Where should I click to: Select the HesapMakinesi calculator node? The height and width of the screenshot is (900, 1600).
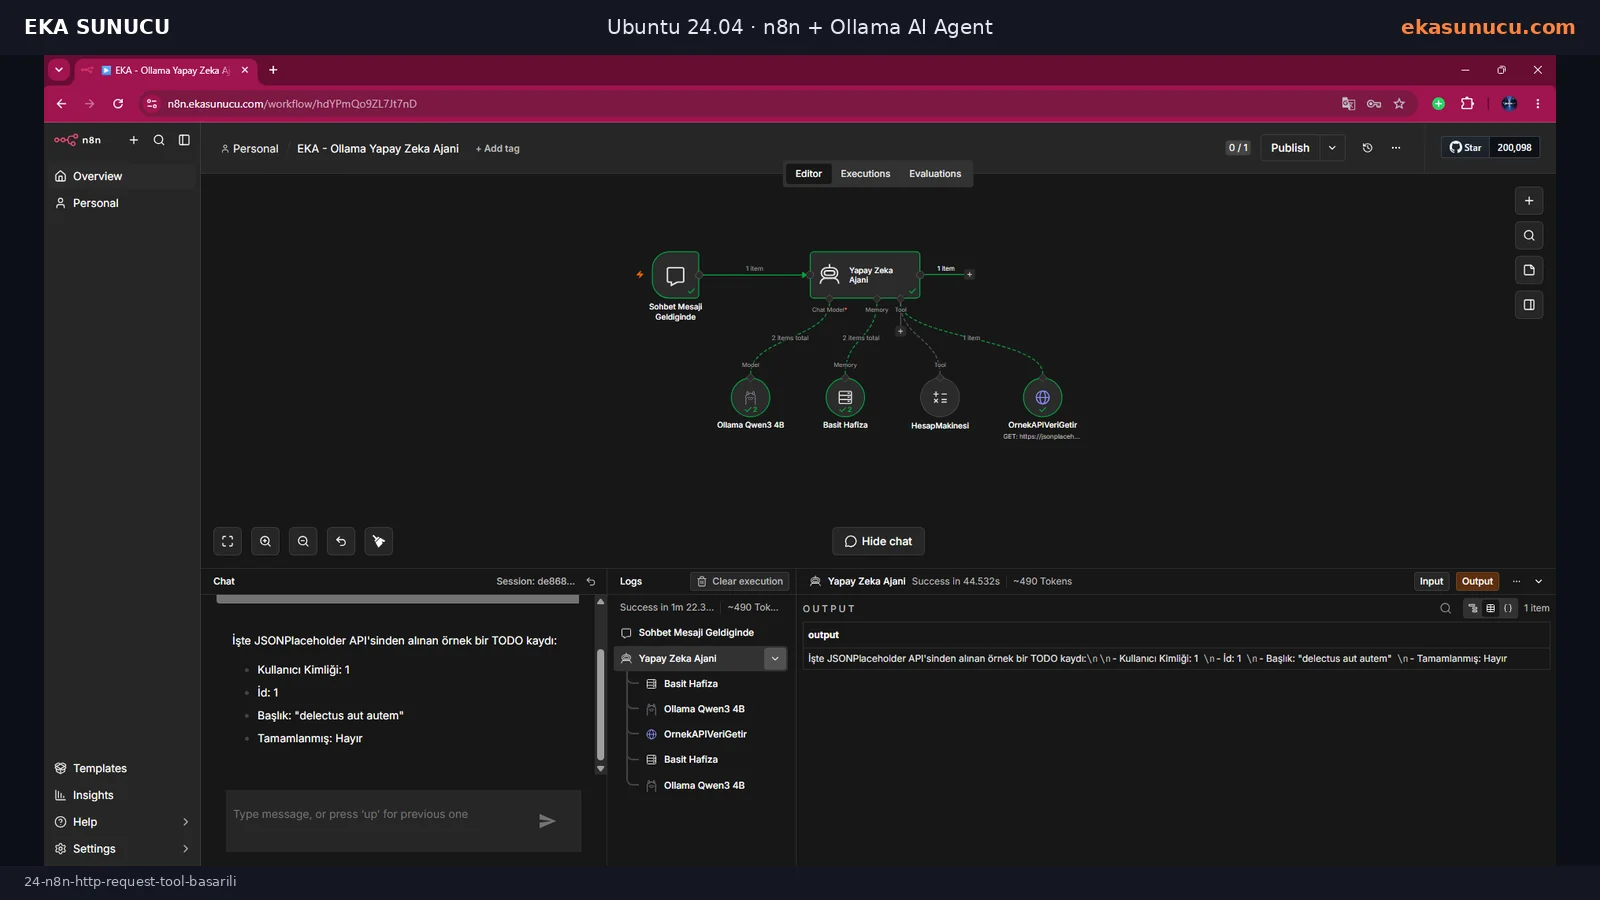tap(940, 397)
